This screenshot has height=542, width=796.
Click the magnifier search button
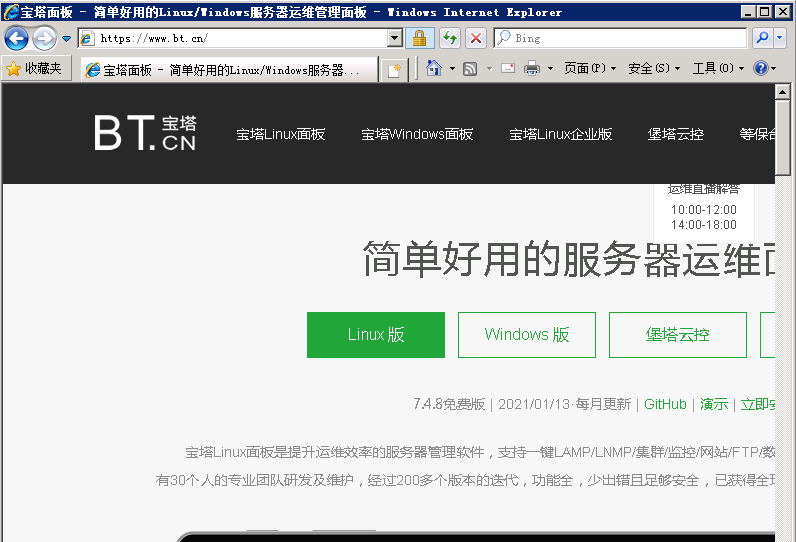pyautogui.click(x=762, y=38)
